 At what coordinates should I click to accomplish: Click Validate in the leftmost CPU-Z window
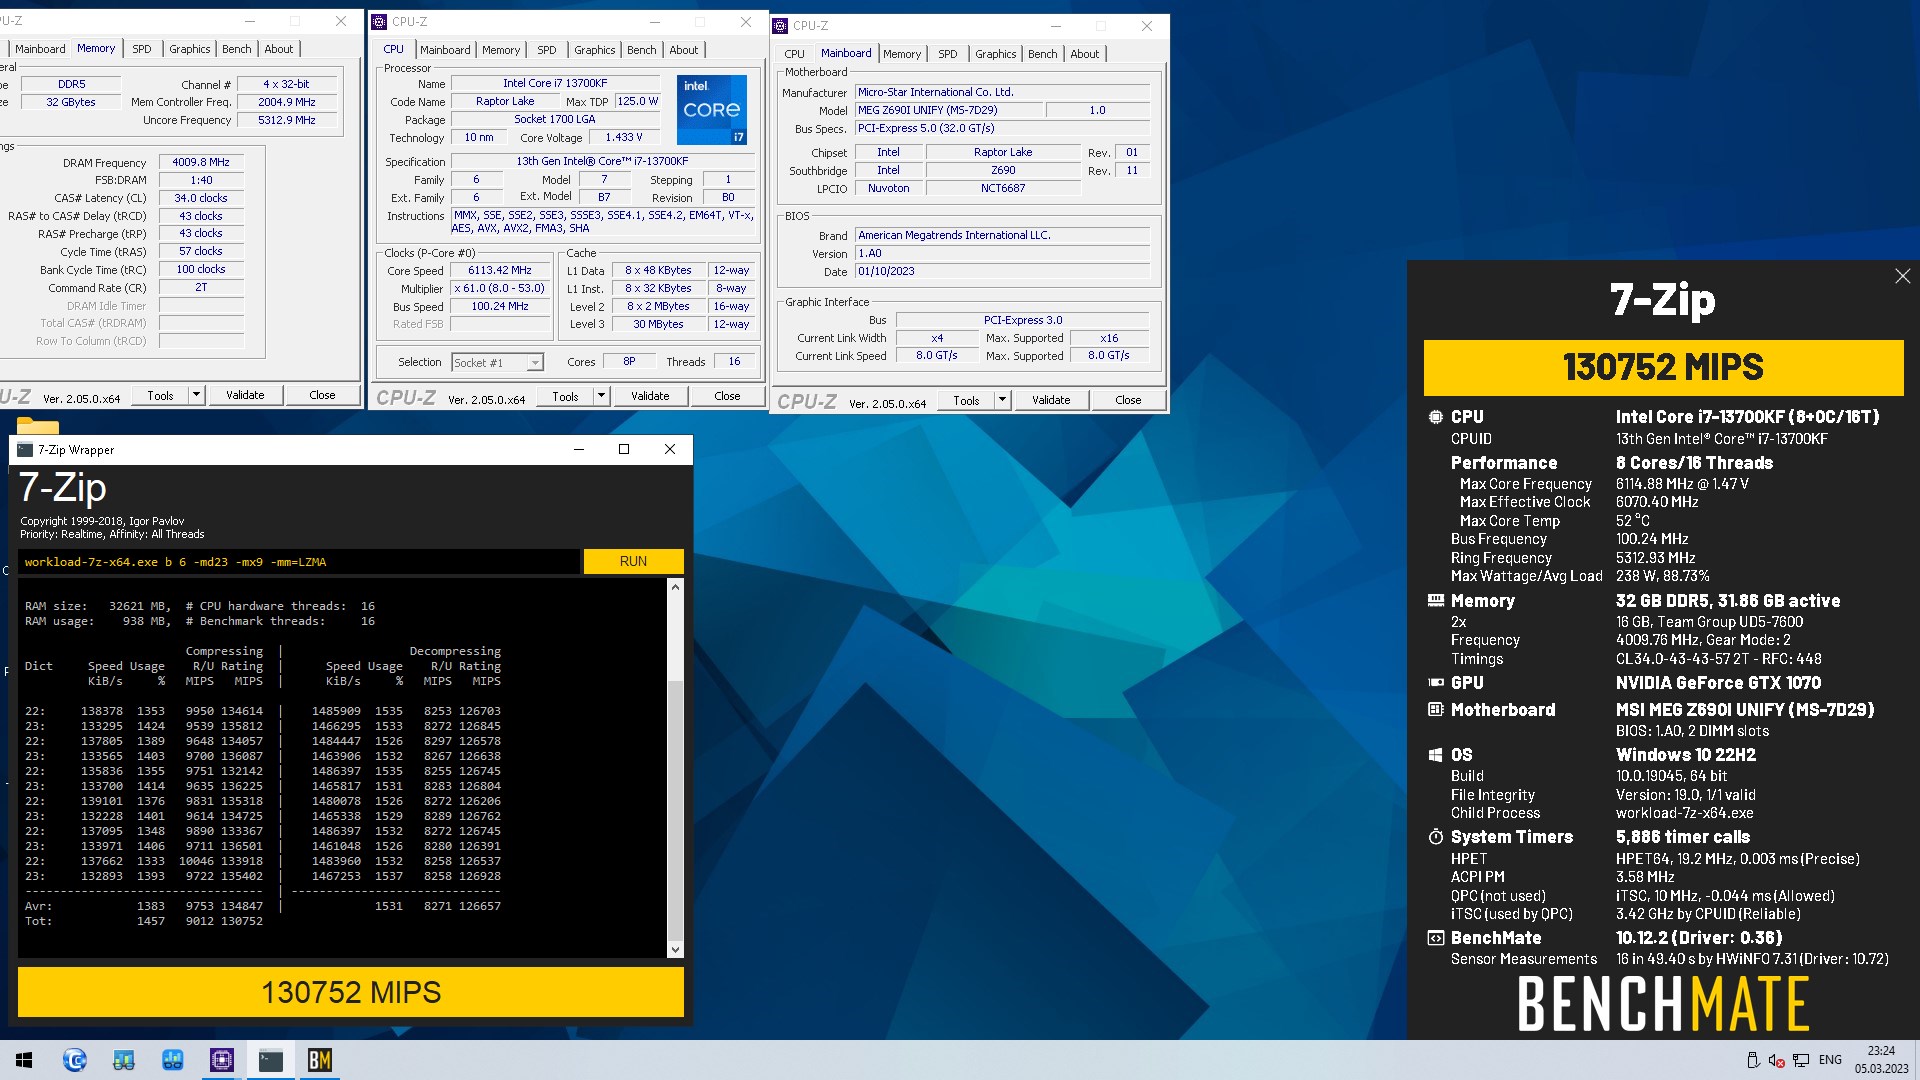[245, 395]
